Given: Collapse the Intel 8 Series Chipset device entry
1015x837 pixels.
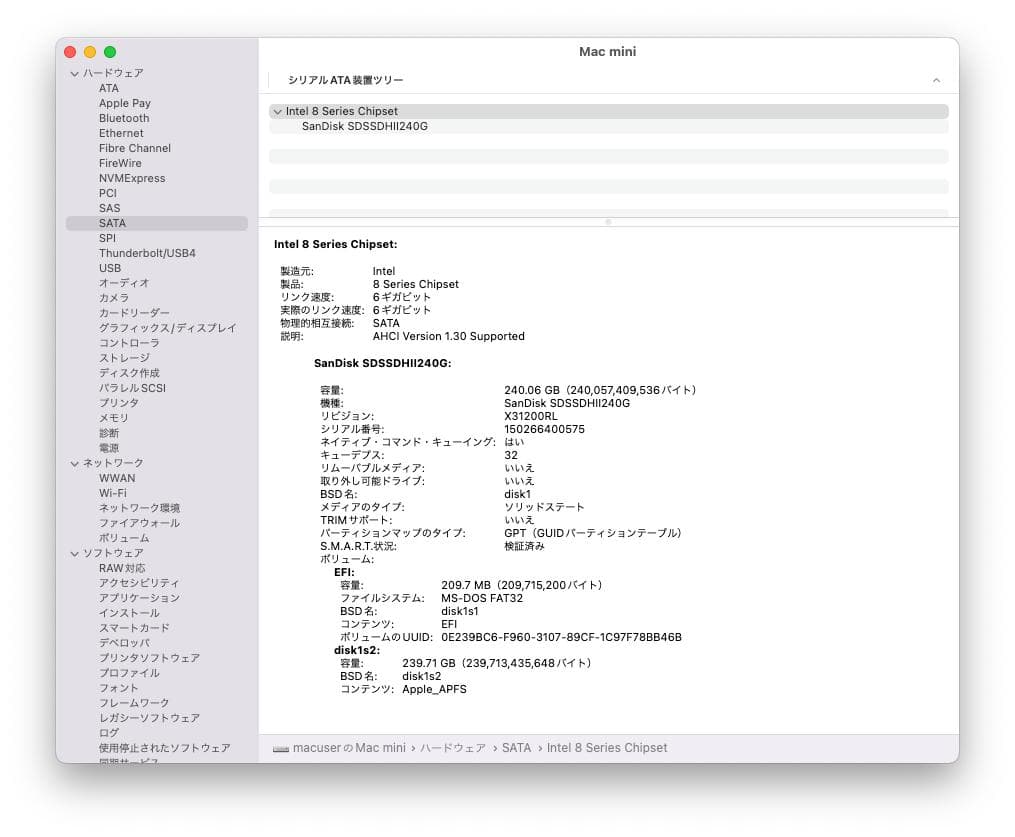Looking at the screenshot, I should point(278,111).
